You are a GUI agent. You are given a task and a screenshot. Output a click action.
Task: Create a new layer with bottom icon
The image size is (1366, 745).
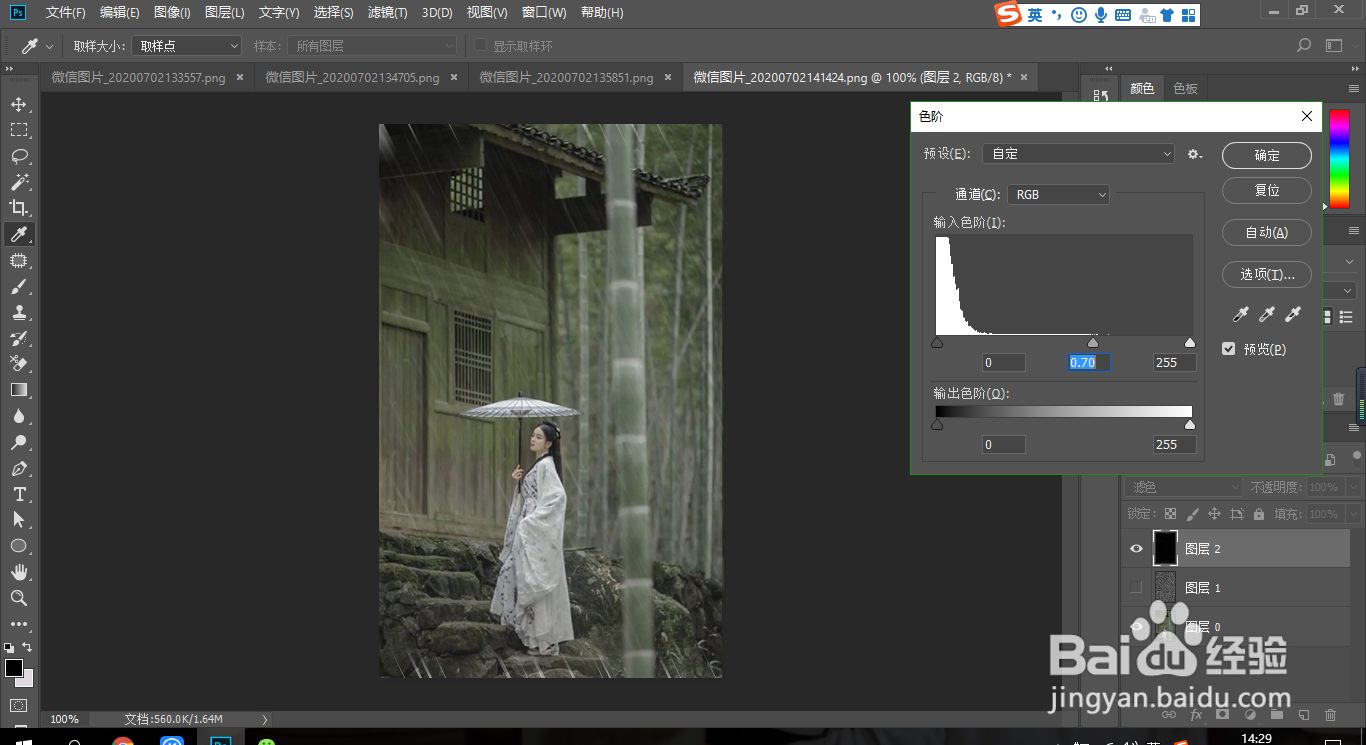click(x=1303, y=715)
